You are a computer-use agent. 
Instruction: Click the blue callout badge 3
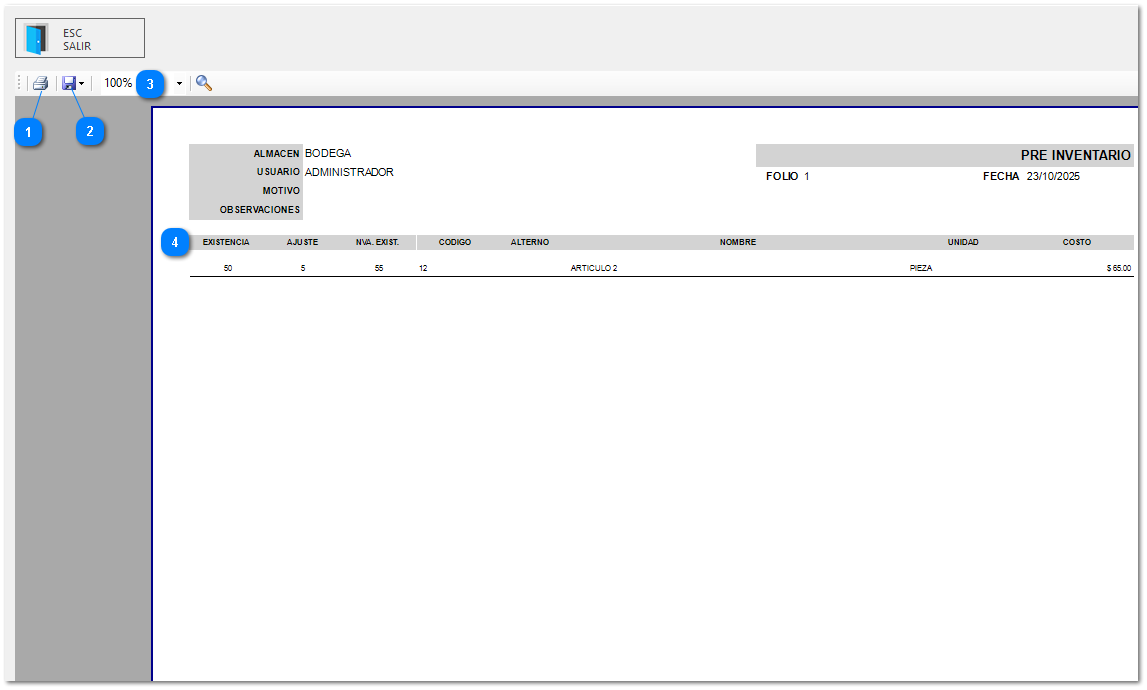(x=150, y=84)
